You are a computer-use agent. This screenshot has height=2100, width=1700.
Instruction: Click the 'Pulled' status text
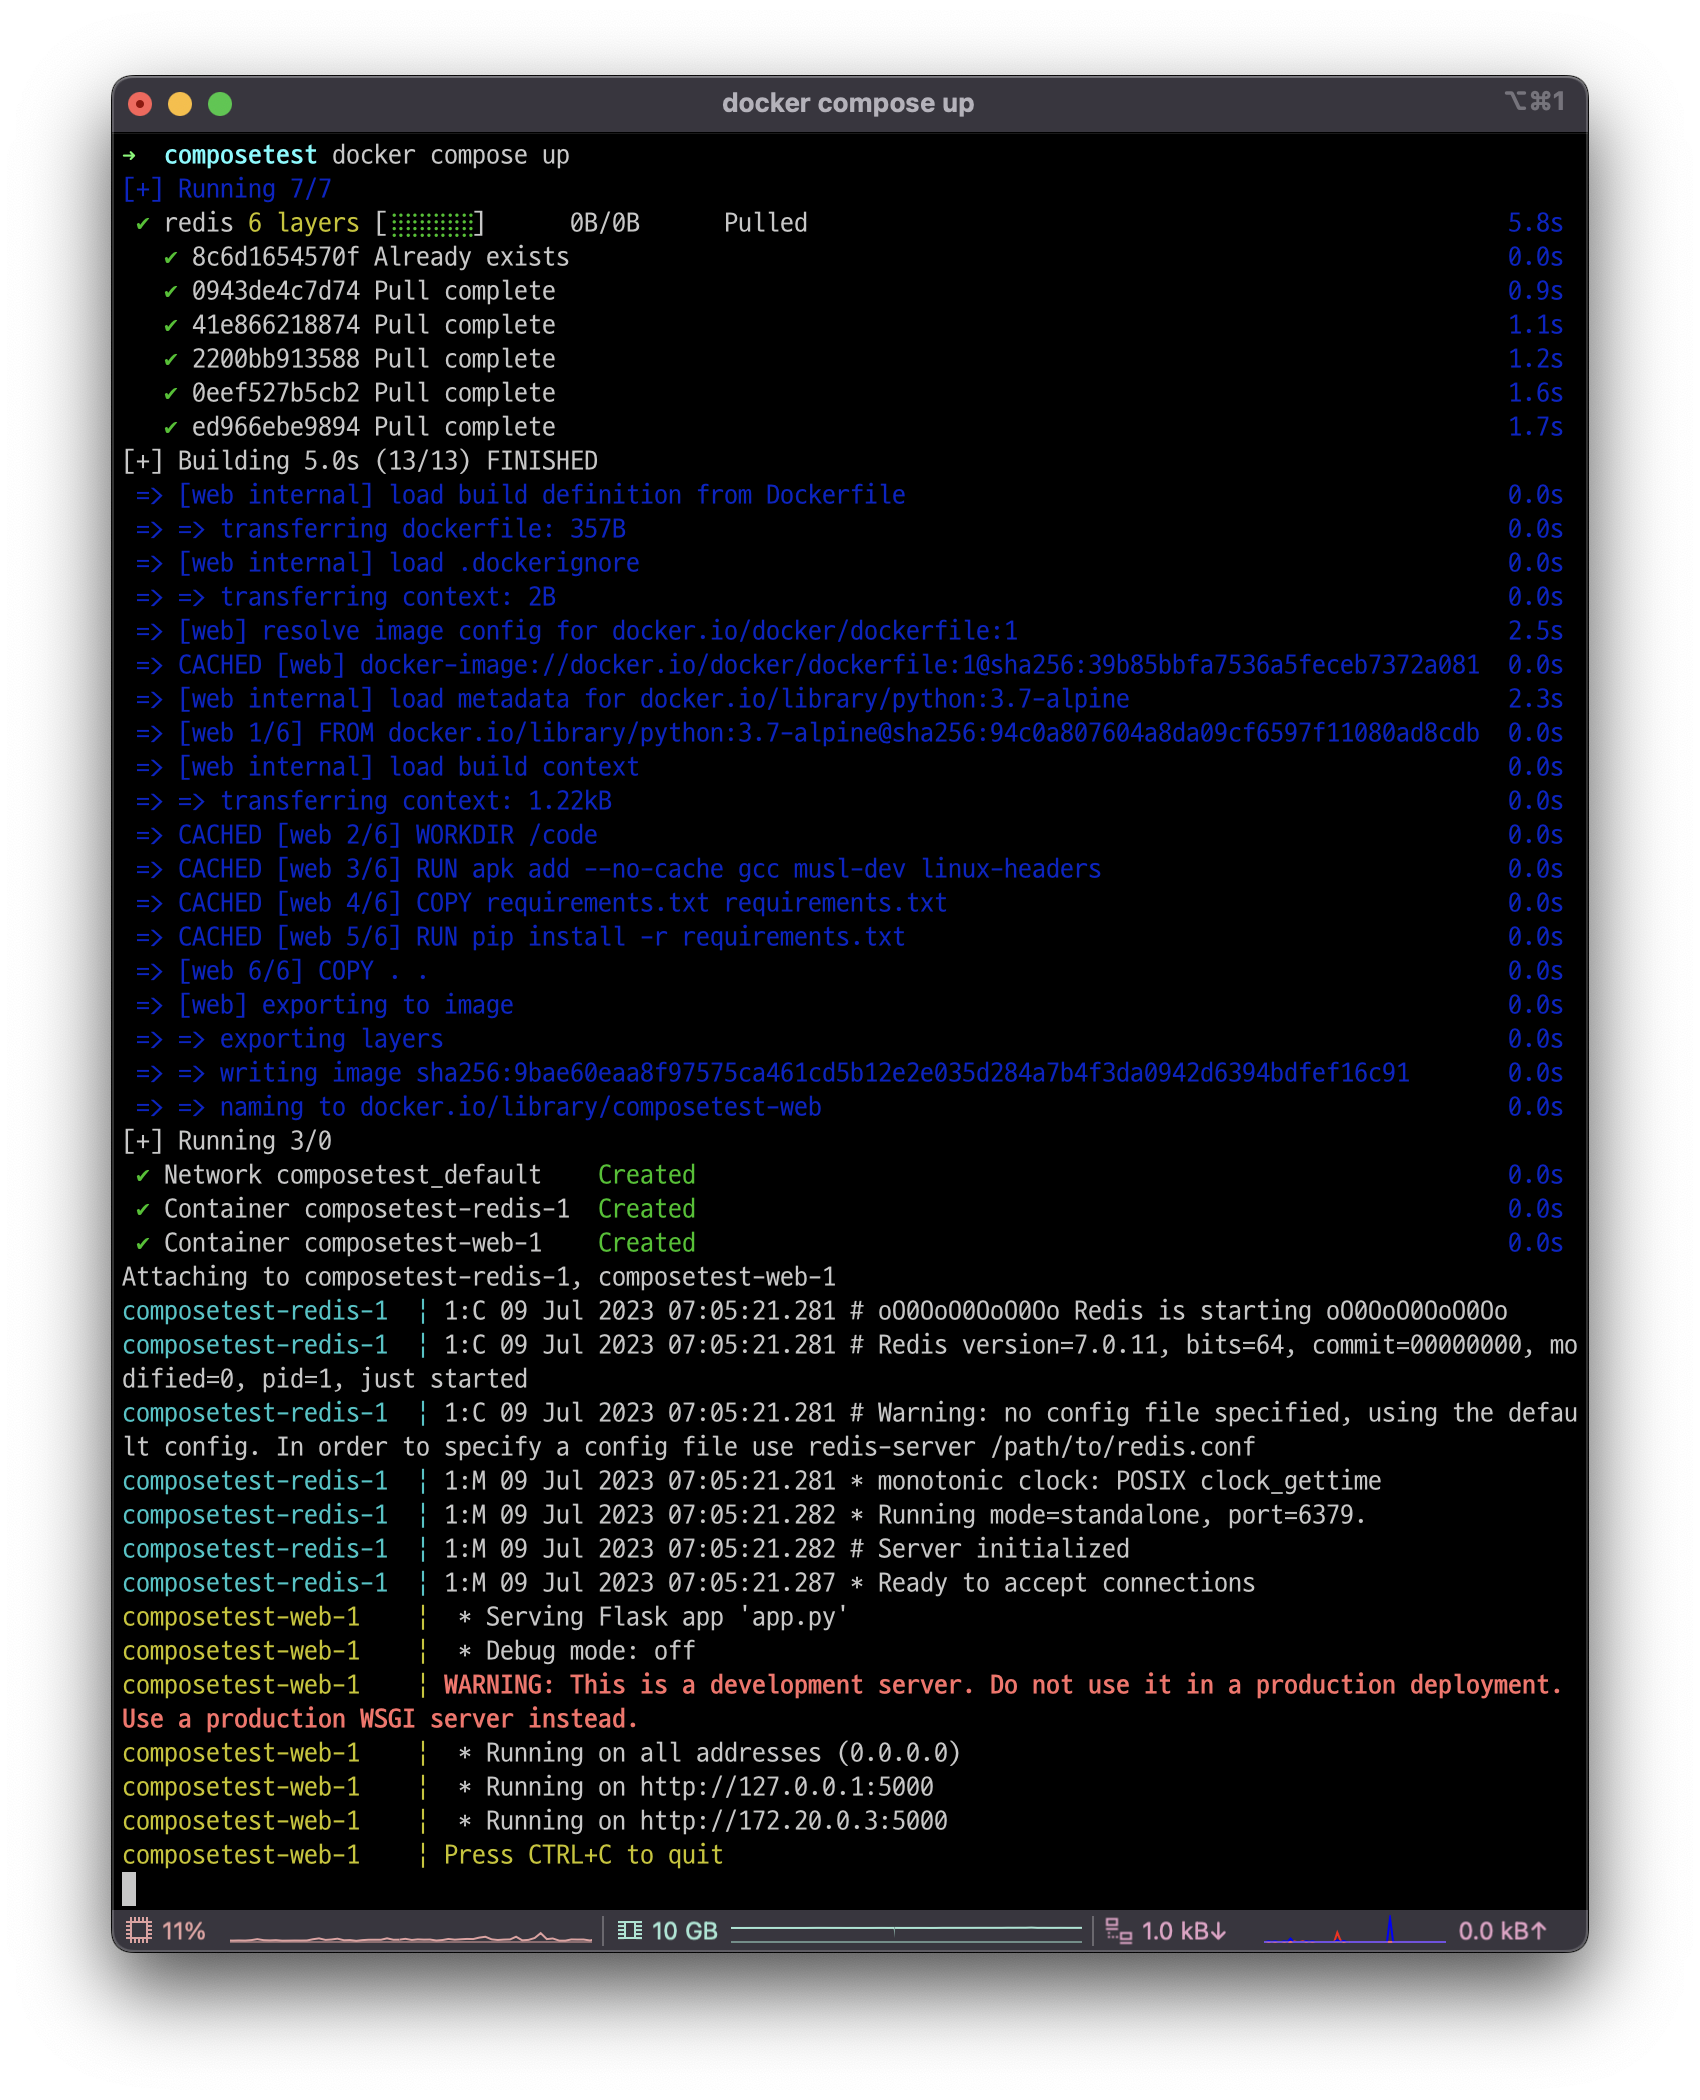765,223
